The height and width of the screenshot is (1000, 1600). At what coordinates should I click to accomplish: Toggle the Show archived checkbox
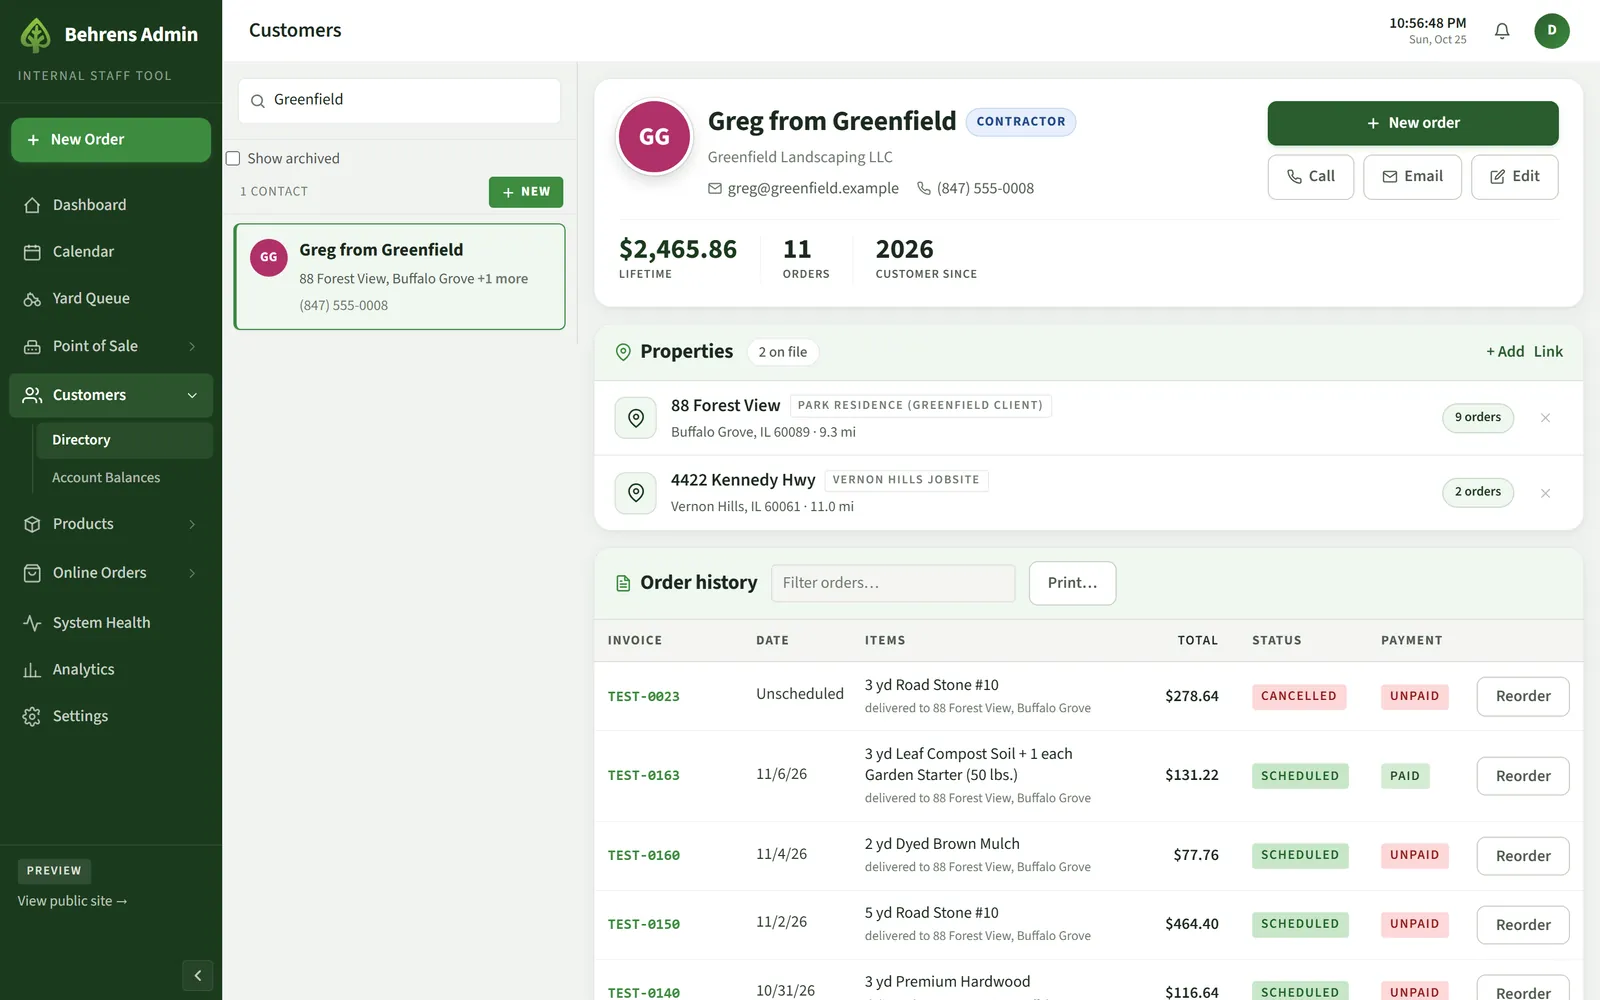(x=233, y=158)
